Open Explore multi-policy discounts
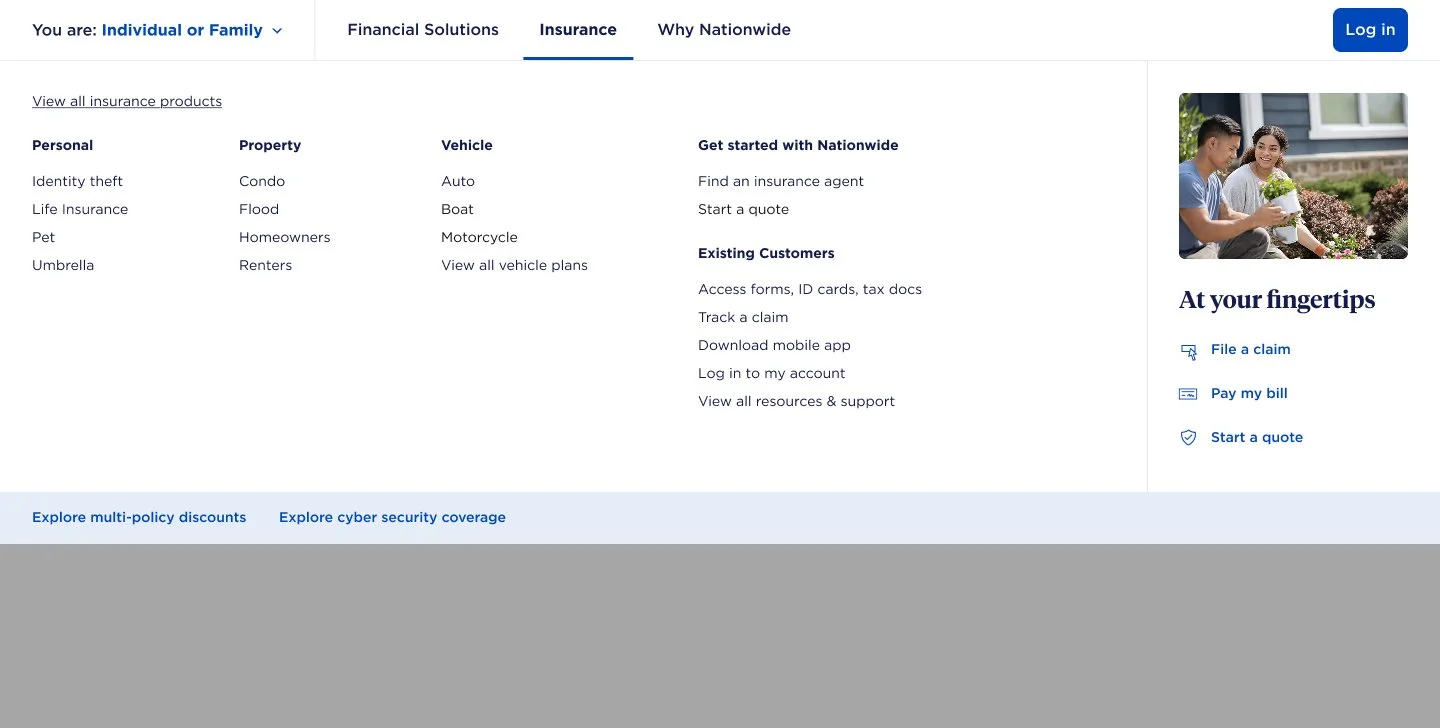This screenshot has width=1440, height=728. coord(139,517)
